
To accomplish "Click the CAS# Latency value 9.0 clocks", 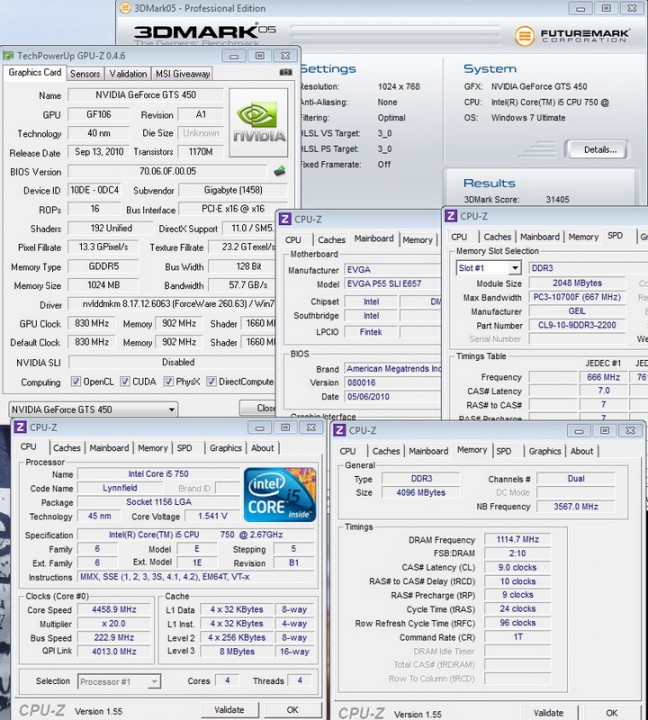I will (x=518, y=568).
